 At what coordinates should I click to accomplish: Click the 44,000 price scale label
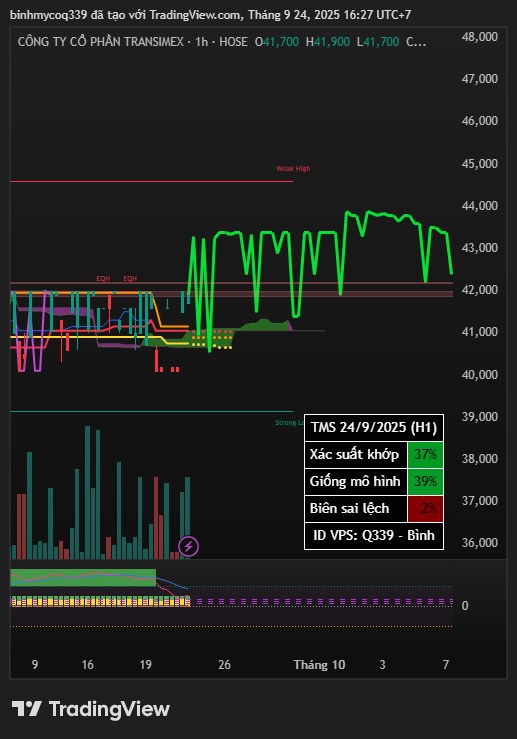coord(479,205)
